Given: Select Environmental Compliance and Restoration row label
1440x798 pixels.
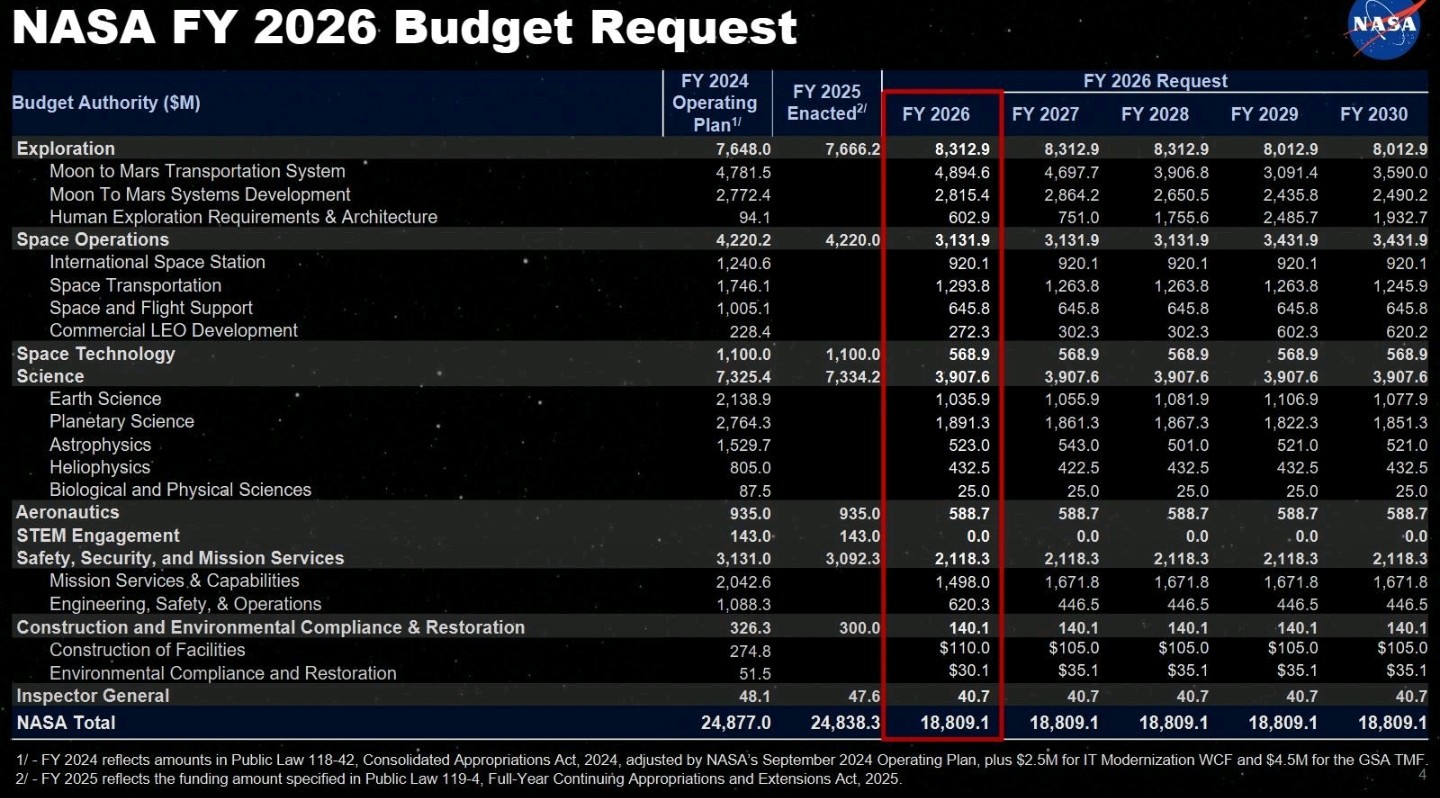Looking at the screenshot, I should coord(223,673).
